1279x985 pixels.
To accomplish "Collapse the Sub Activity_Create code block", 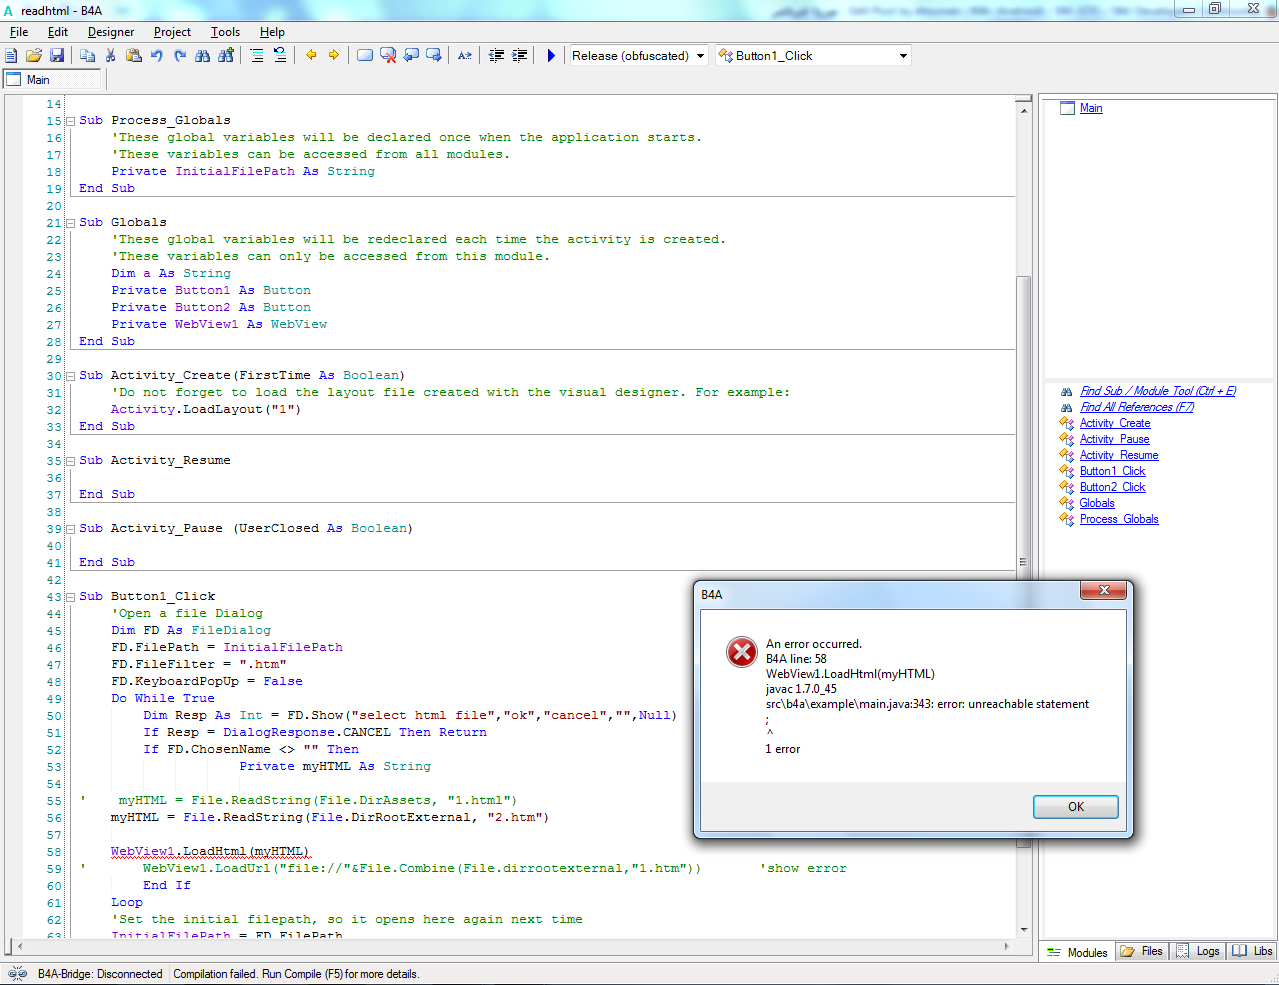I will point(70,376).
